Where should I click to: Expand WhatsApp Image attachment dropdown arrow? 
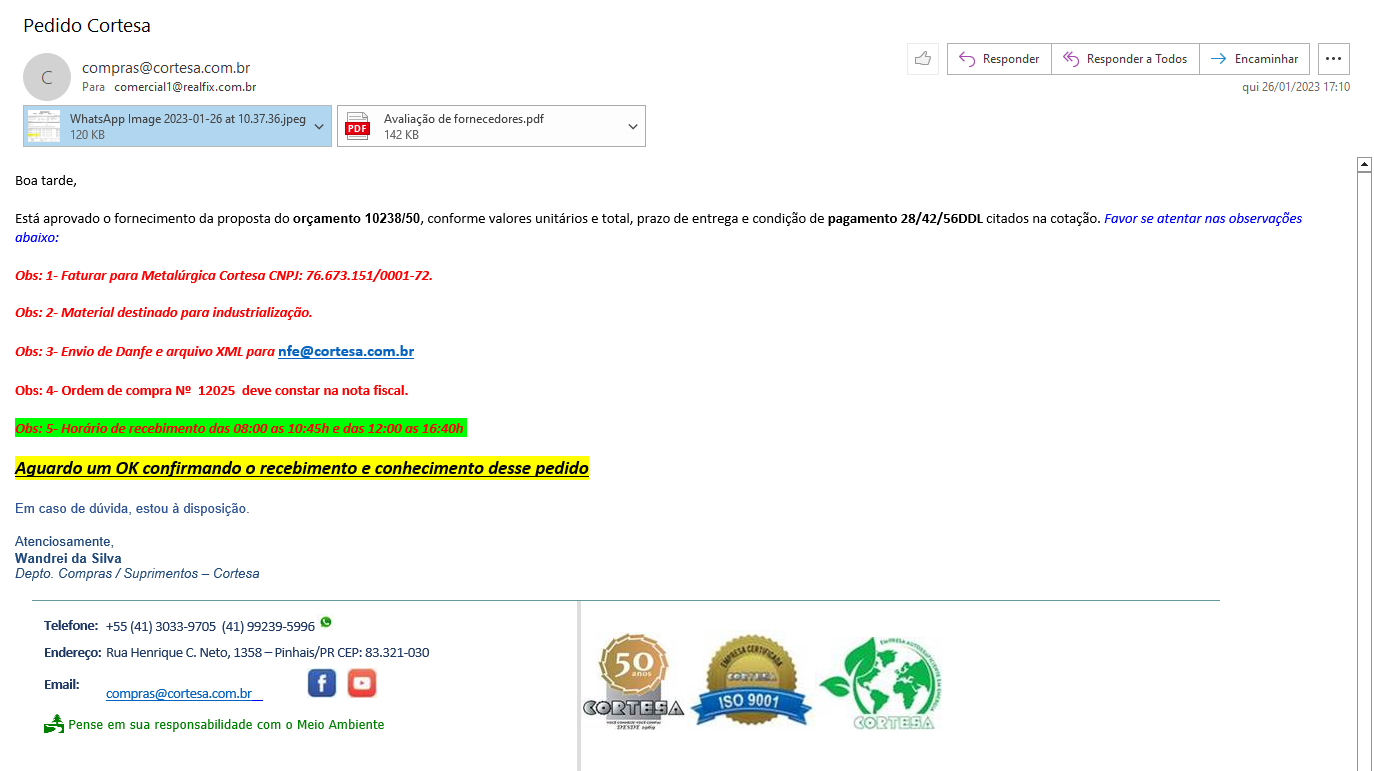(x=319, y=126)
